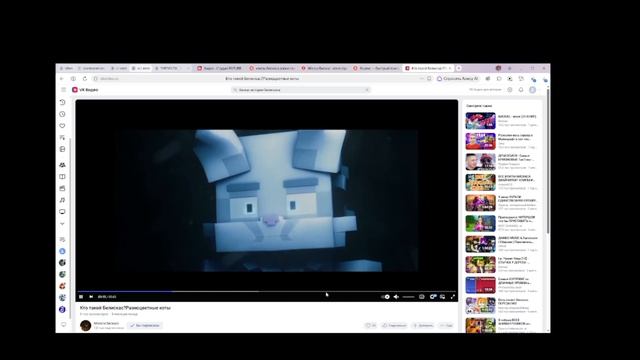
Task: Open the channel avatar below the video
Action: [86, 325]
